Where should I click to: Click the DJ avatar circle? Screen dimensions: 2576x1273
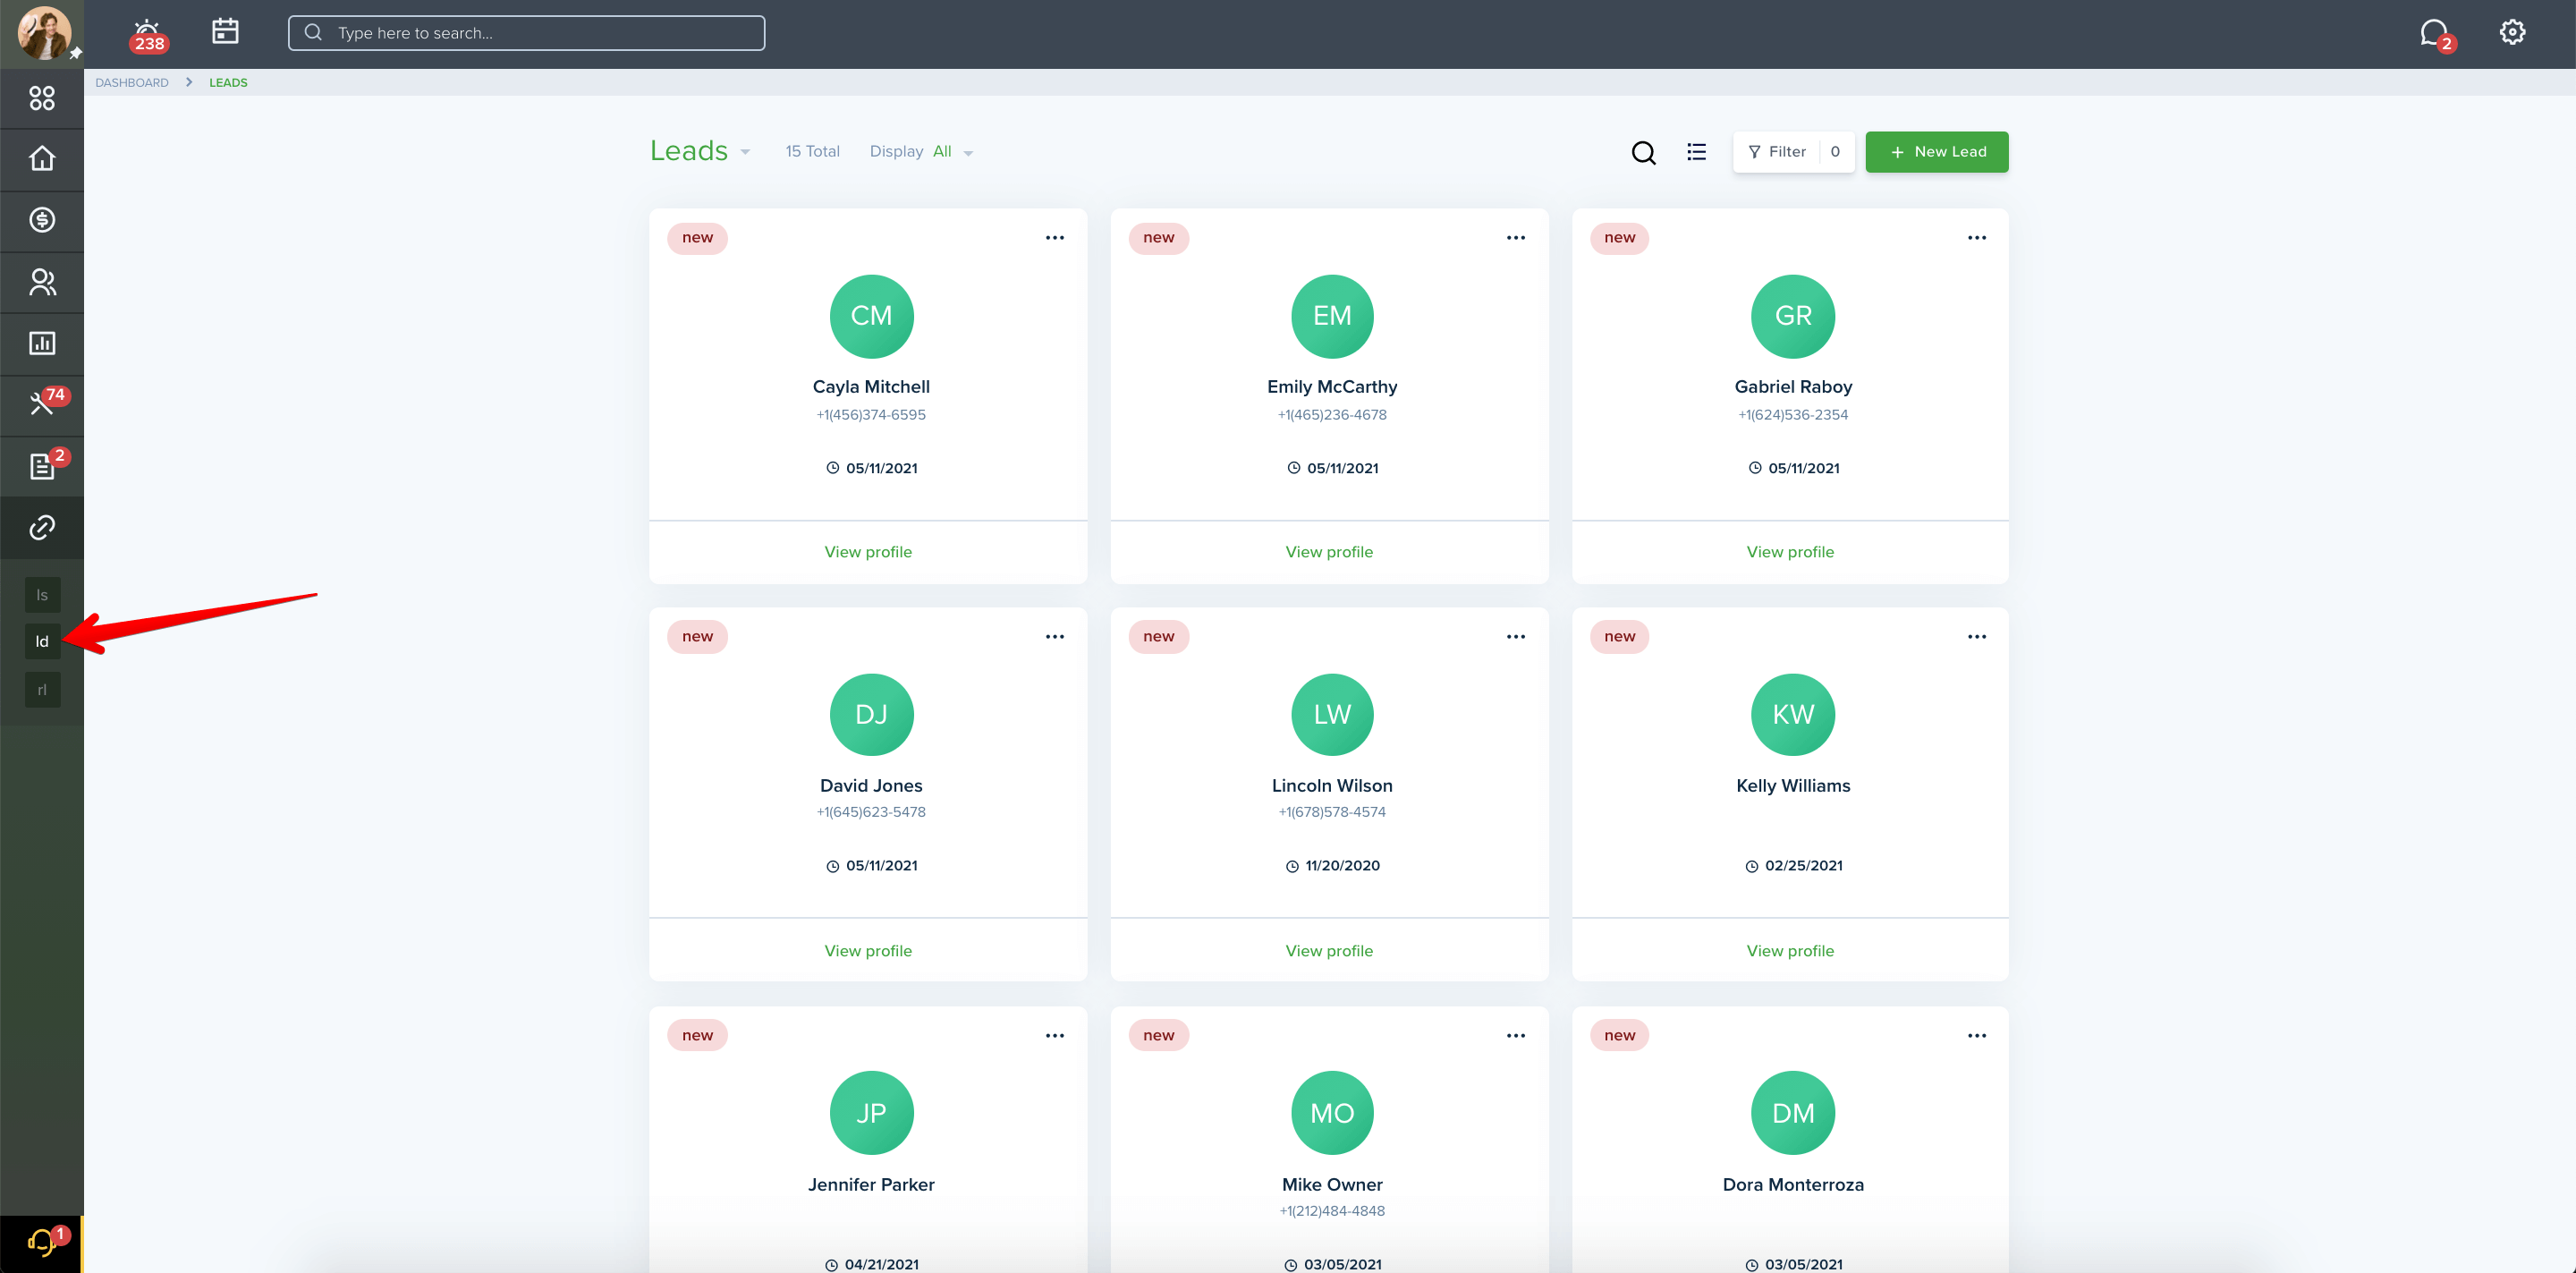[871, 715]
